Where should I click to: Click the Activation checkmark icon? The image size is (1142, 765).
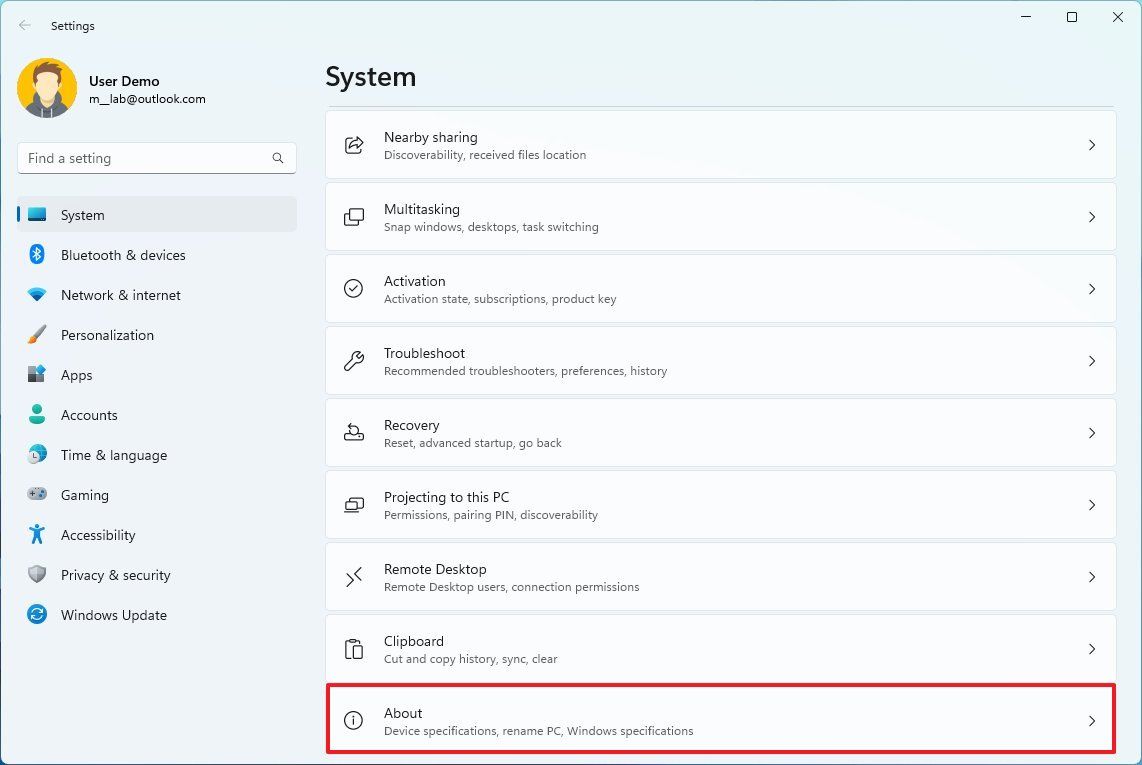coord(354,288)
